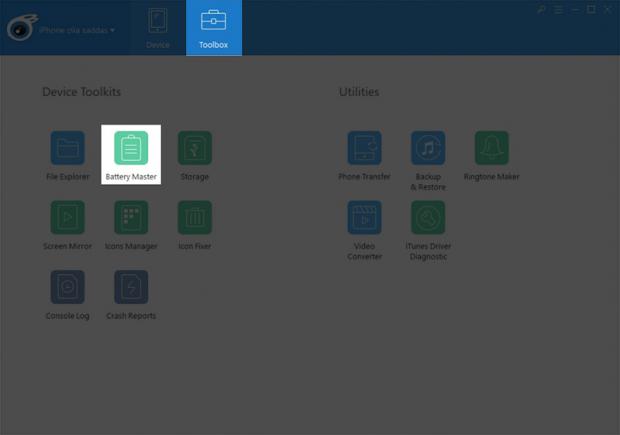Launch Video Converter

click(x=364, y=217)
